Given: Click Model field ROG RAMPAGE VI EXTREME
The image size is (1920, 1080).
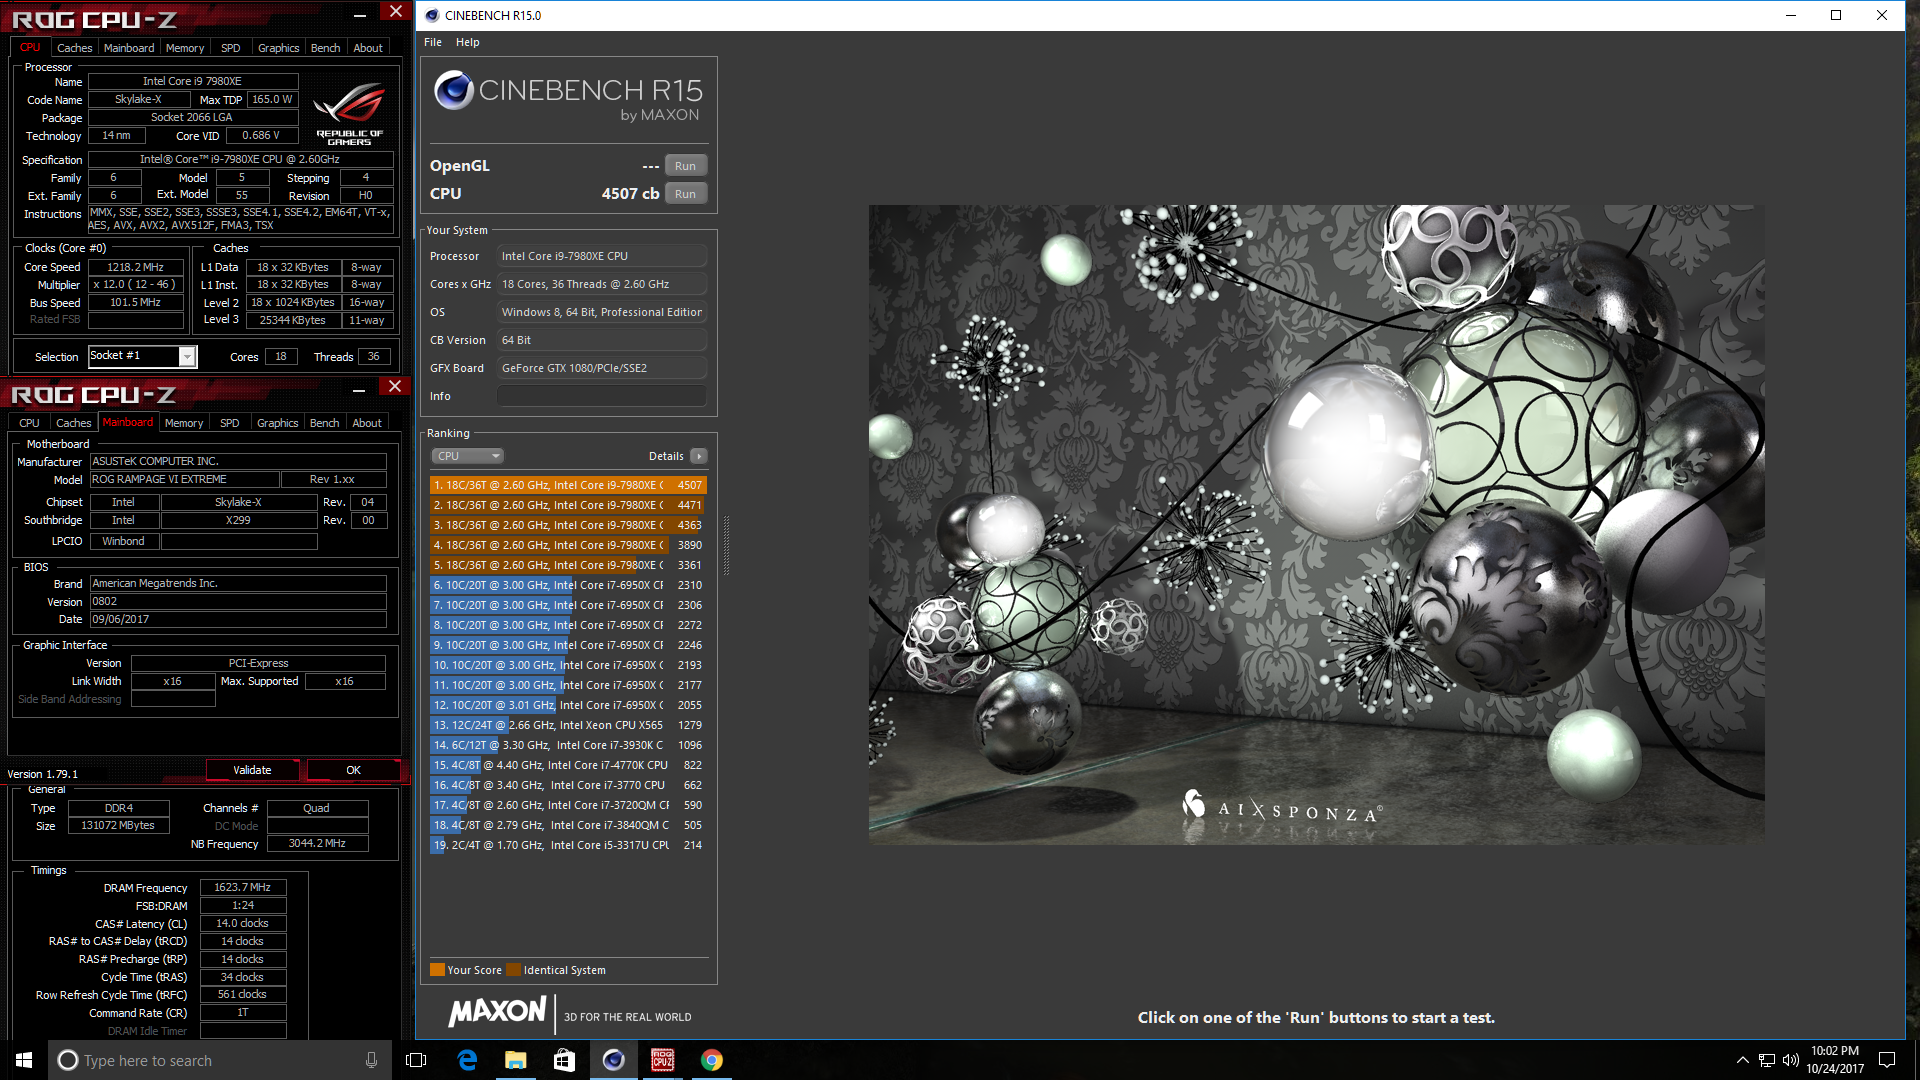Looking at the screenshot, I should click(x=183, y=479).
